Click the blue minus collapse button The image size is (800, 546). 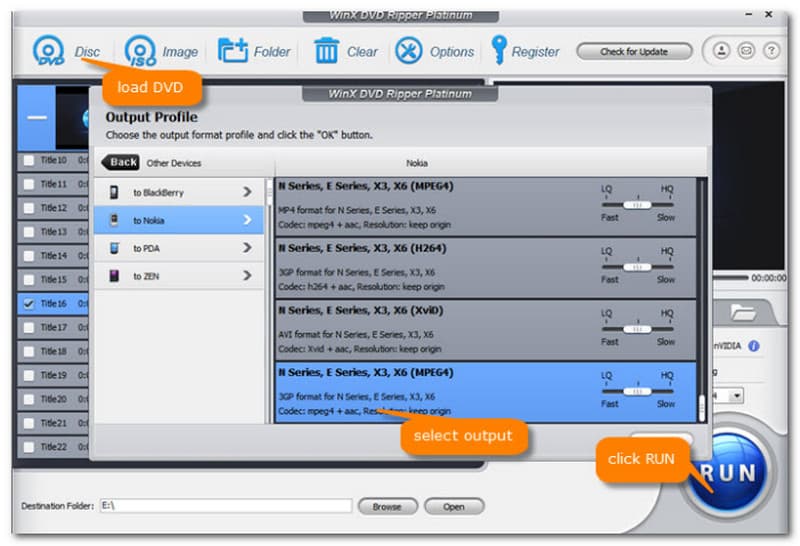37,118
